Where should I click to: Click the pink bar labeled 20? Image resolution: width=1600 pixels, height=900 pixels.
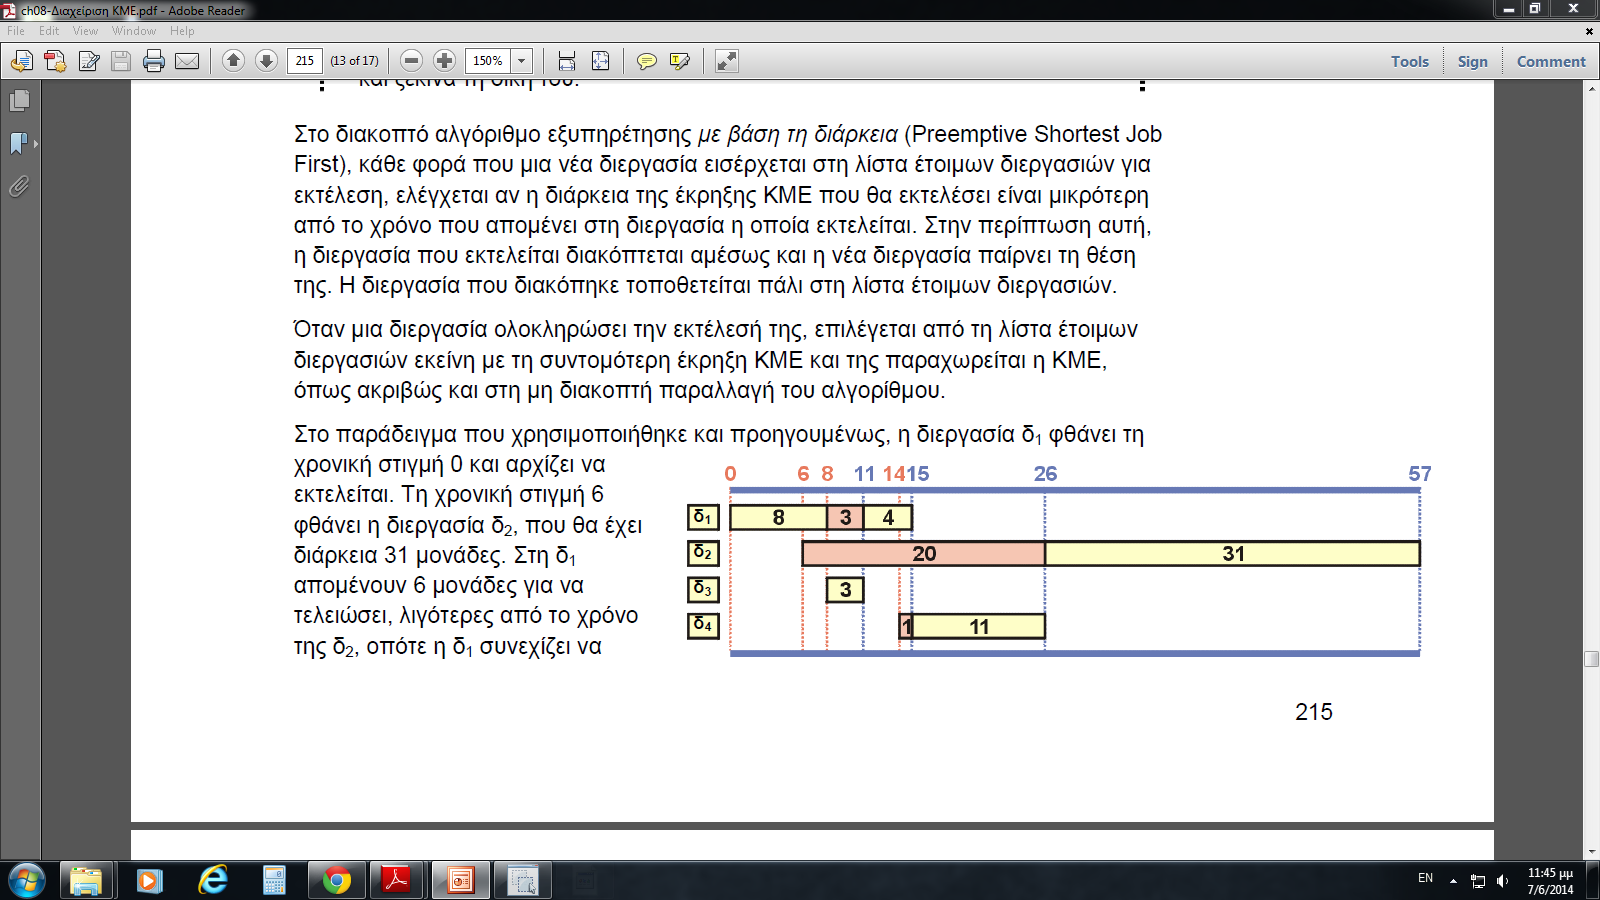coord(924,554)
